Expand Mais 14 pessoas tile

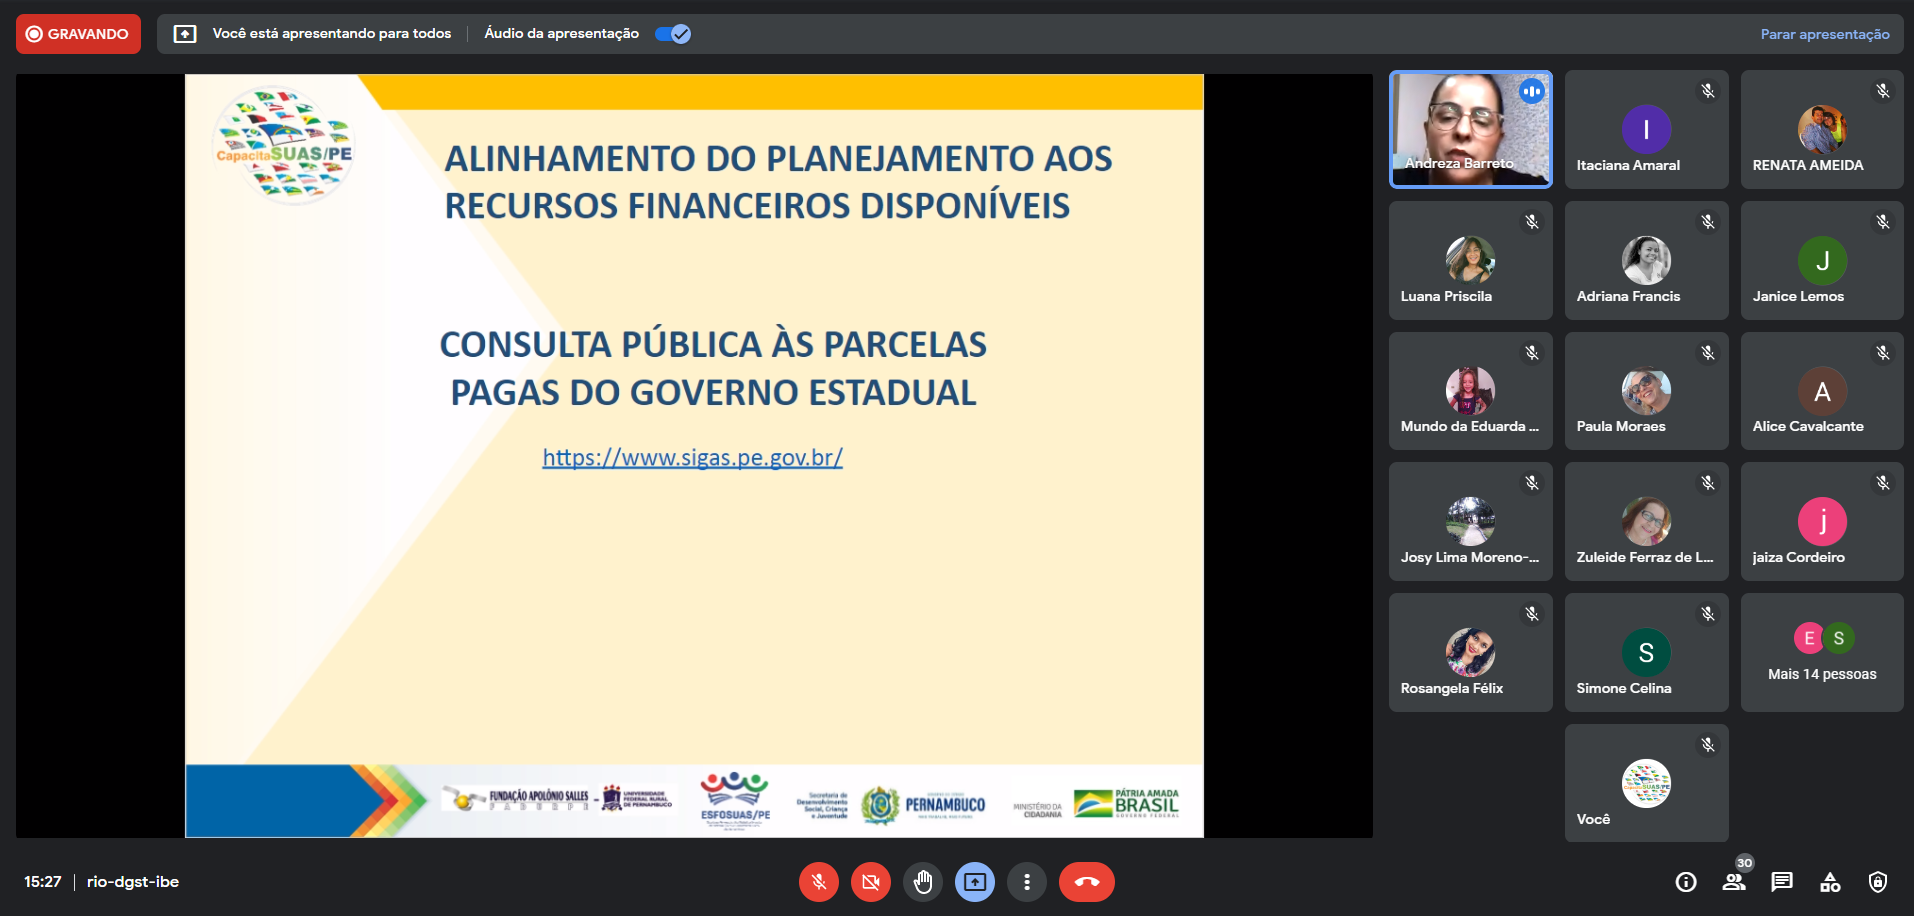[1822, 653]
